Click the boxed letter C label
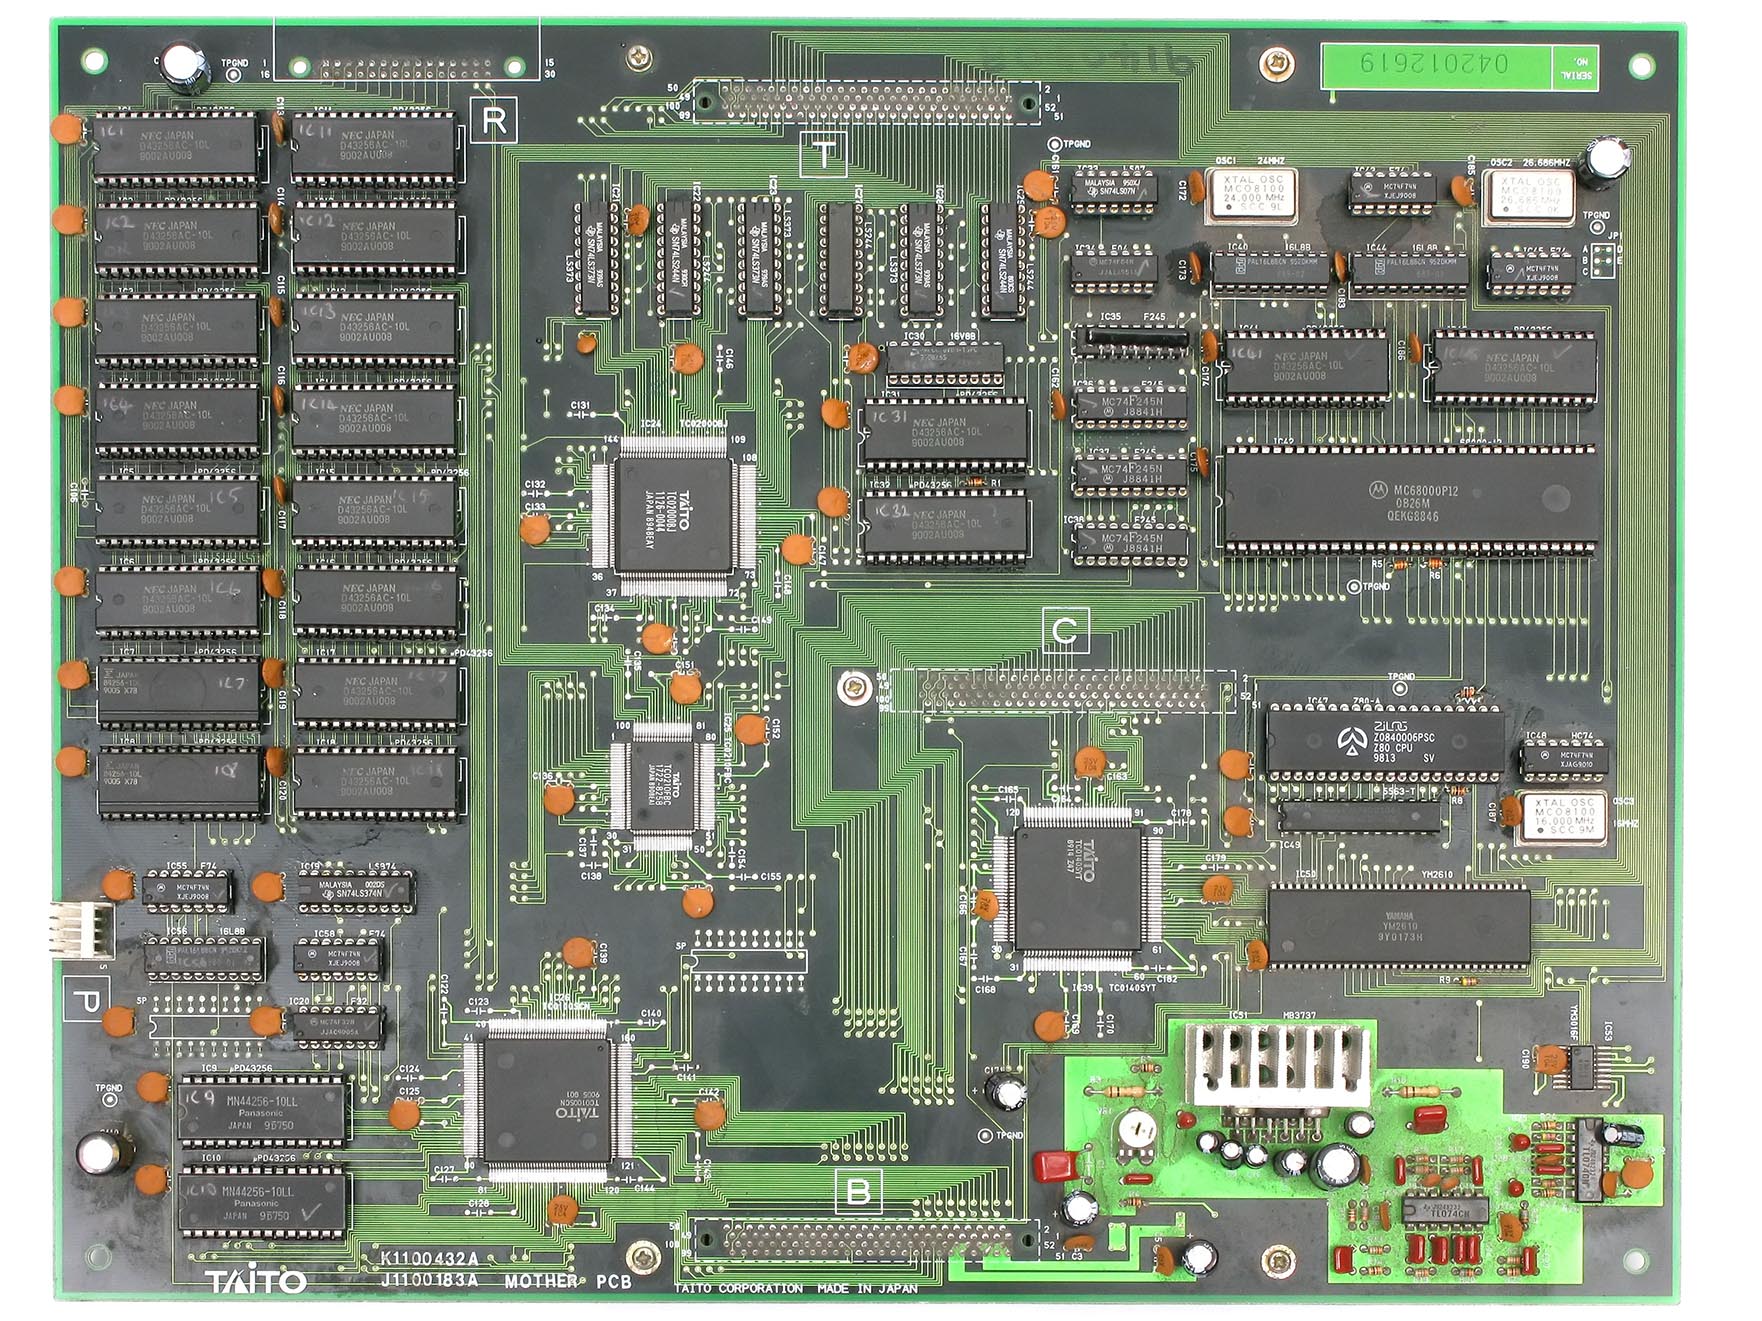The height and width of the screenshot is (1321, 1762). point(1065,631)
